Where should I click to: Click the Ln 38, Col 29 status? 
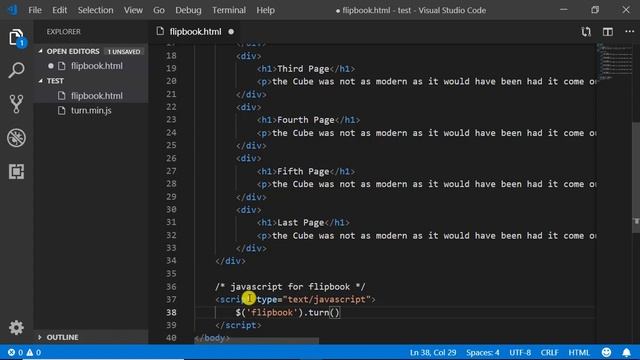click(x=433, y=352)
